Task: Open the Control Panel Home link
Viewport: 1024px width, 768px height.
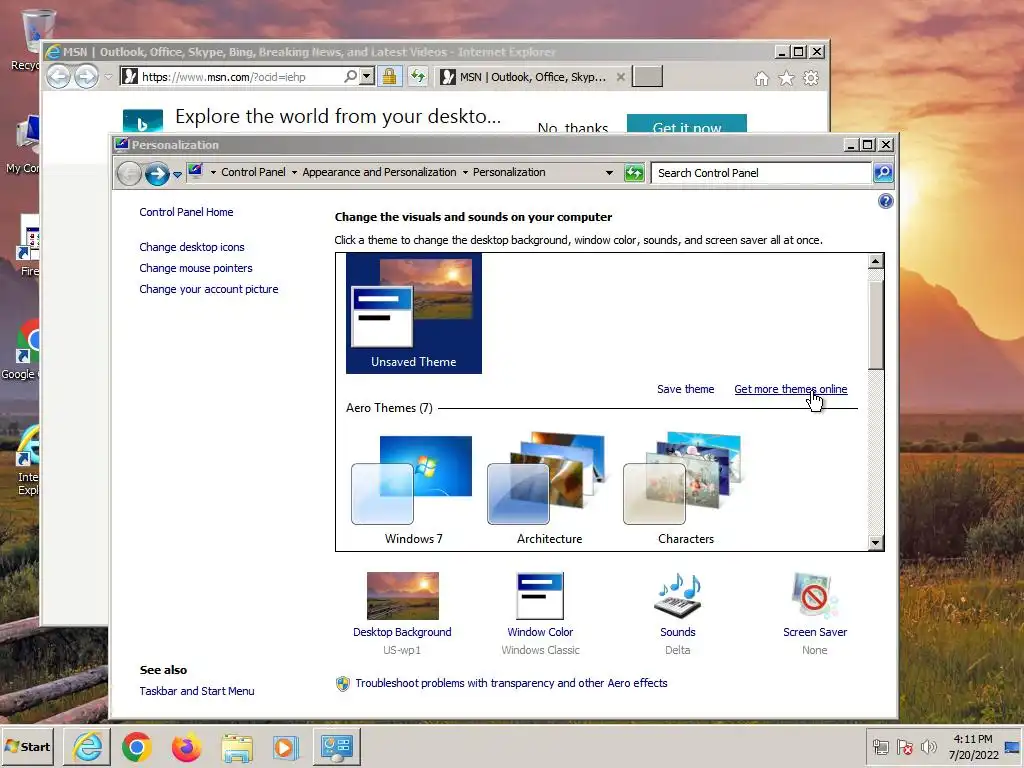Action: coord(186,212)
